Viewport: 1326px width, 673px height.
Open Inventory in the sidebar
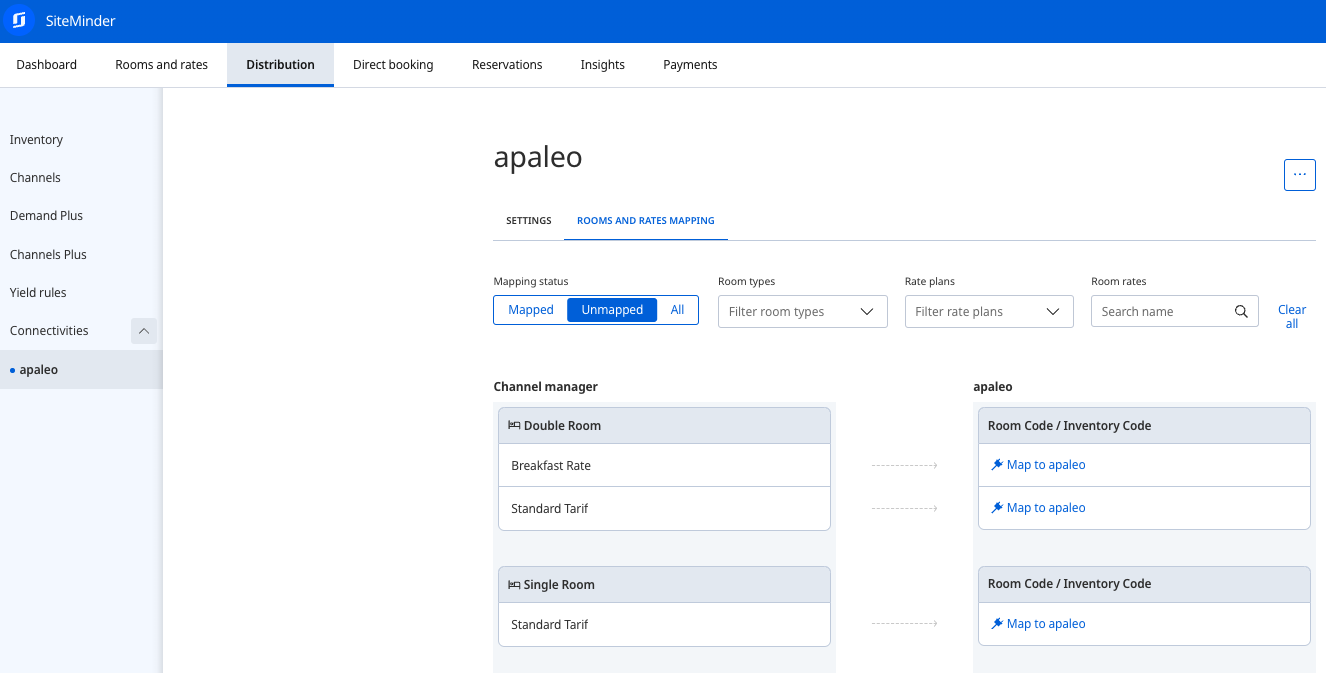[x=36, y=140]
